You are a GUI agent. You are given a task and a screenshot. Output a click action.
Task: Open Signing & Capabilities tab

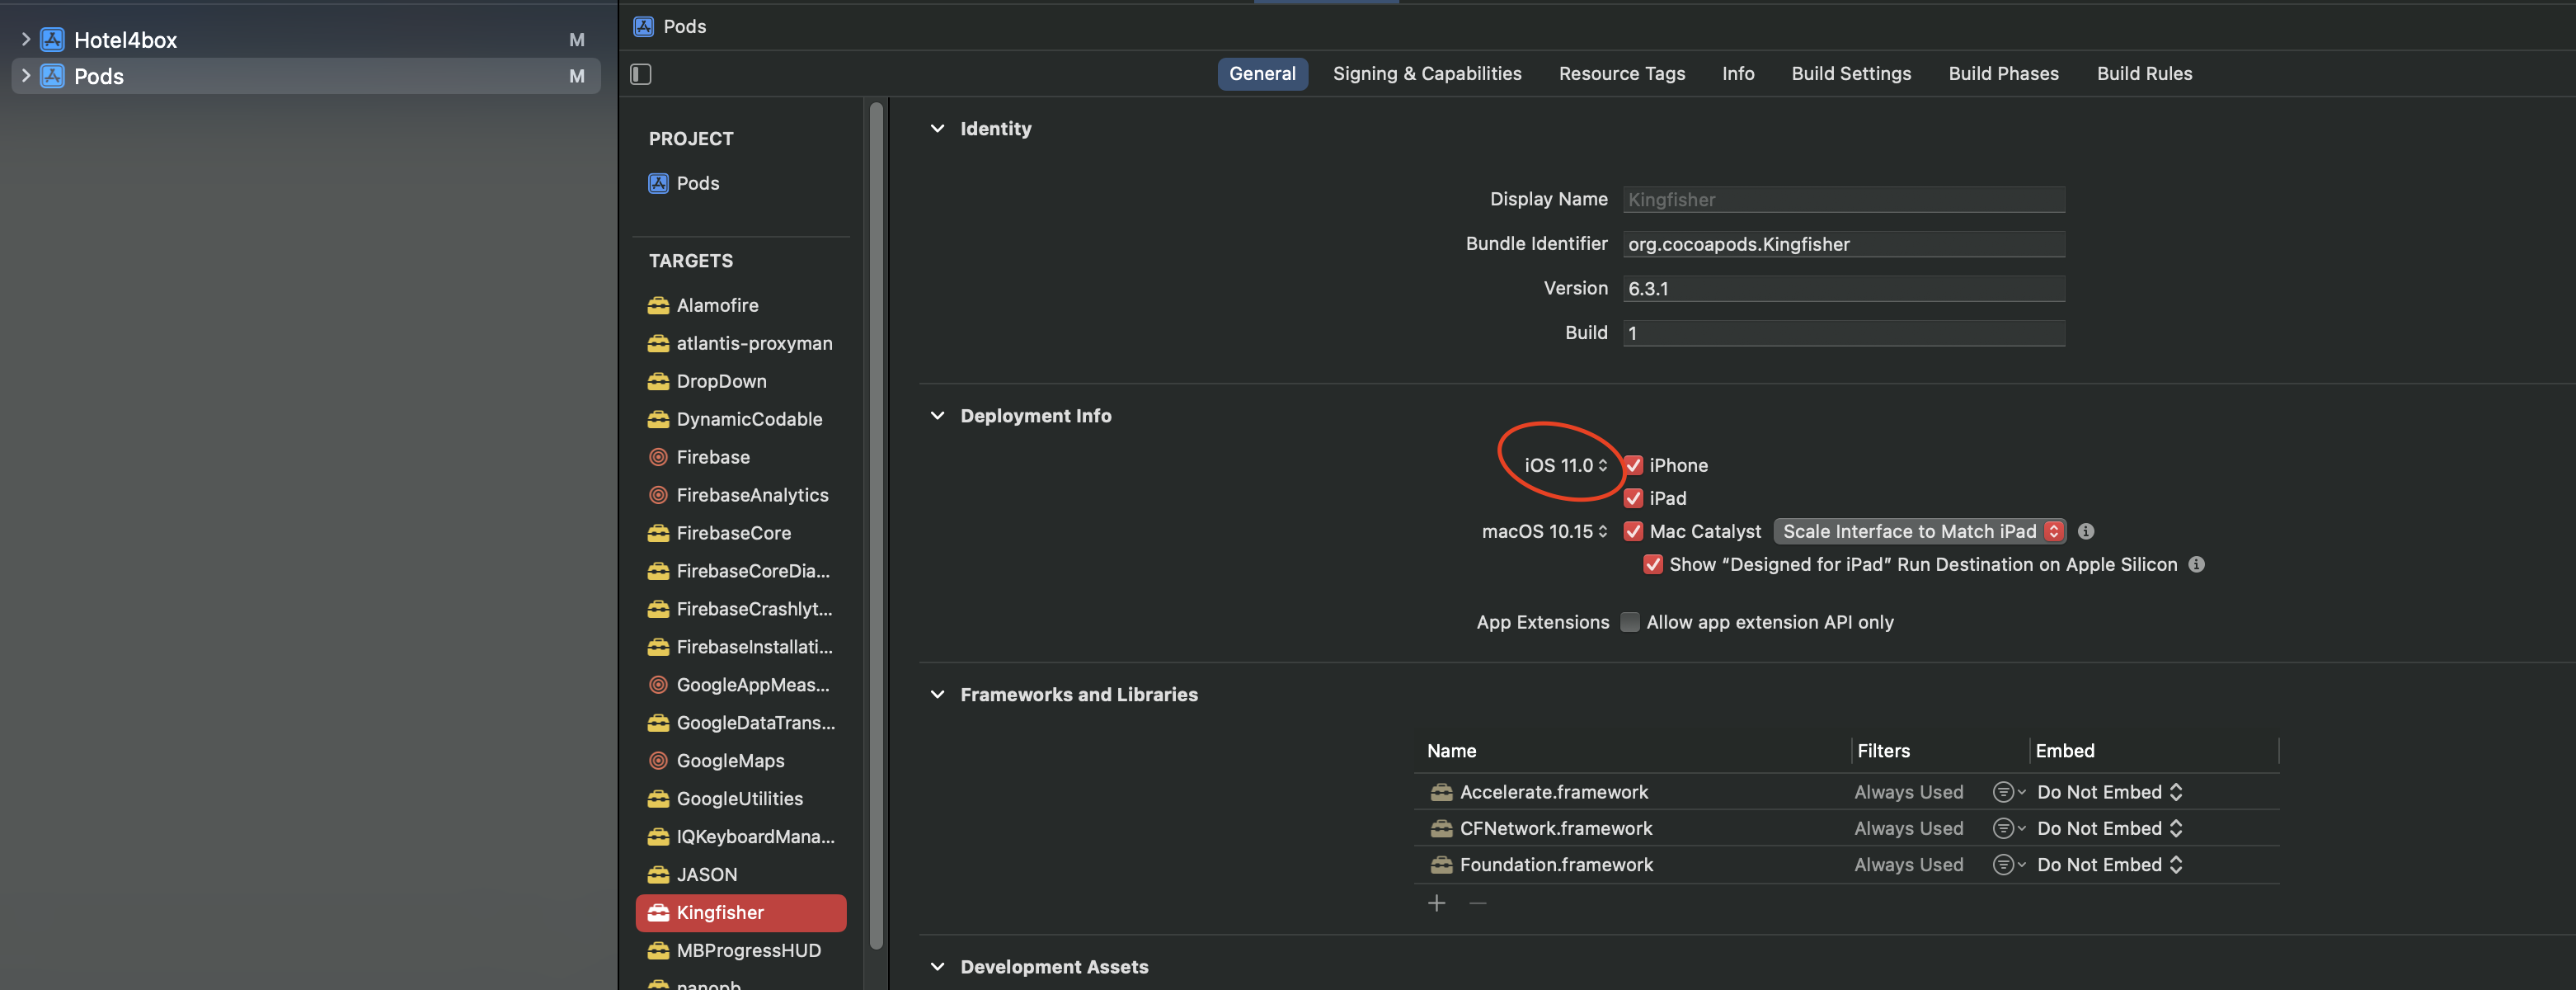pos(1427,74)
